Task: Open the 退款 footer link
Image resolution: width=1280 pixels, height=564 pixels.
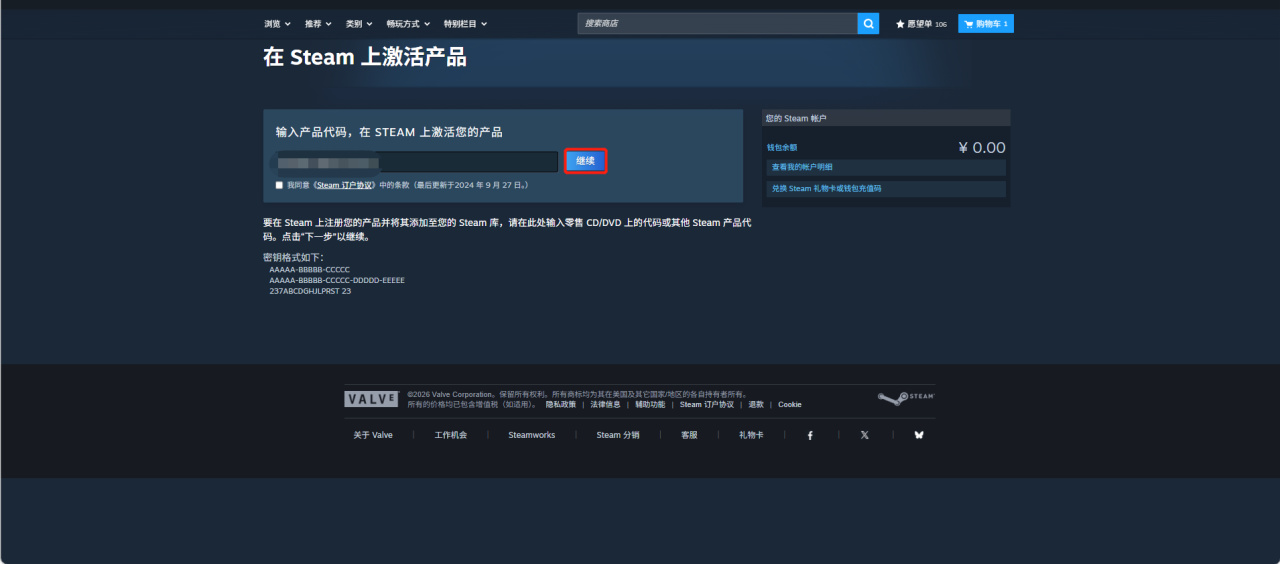Action: (x=756, y=405)
